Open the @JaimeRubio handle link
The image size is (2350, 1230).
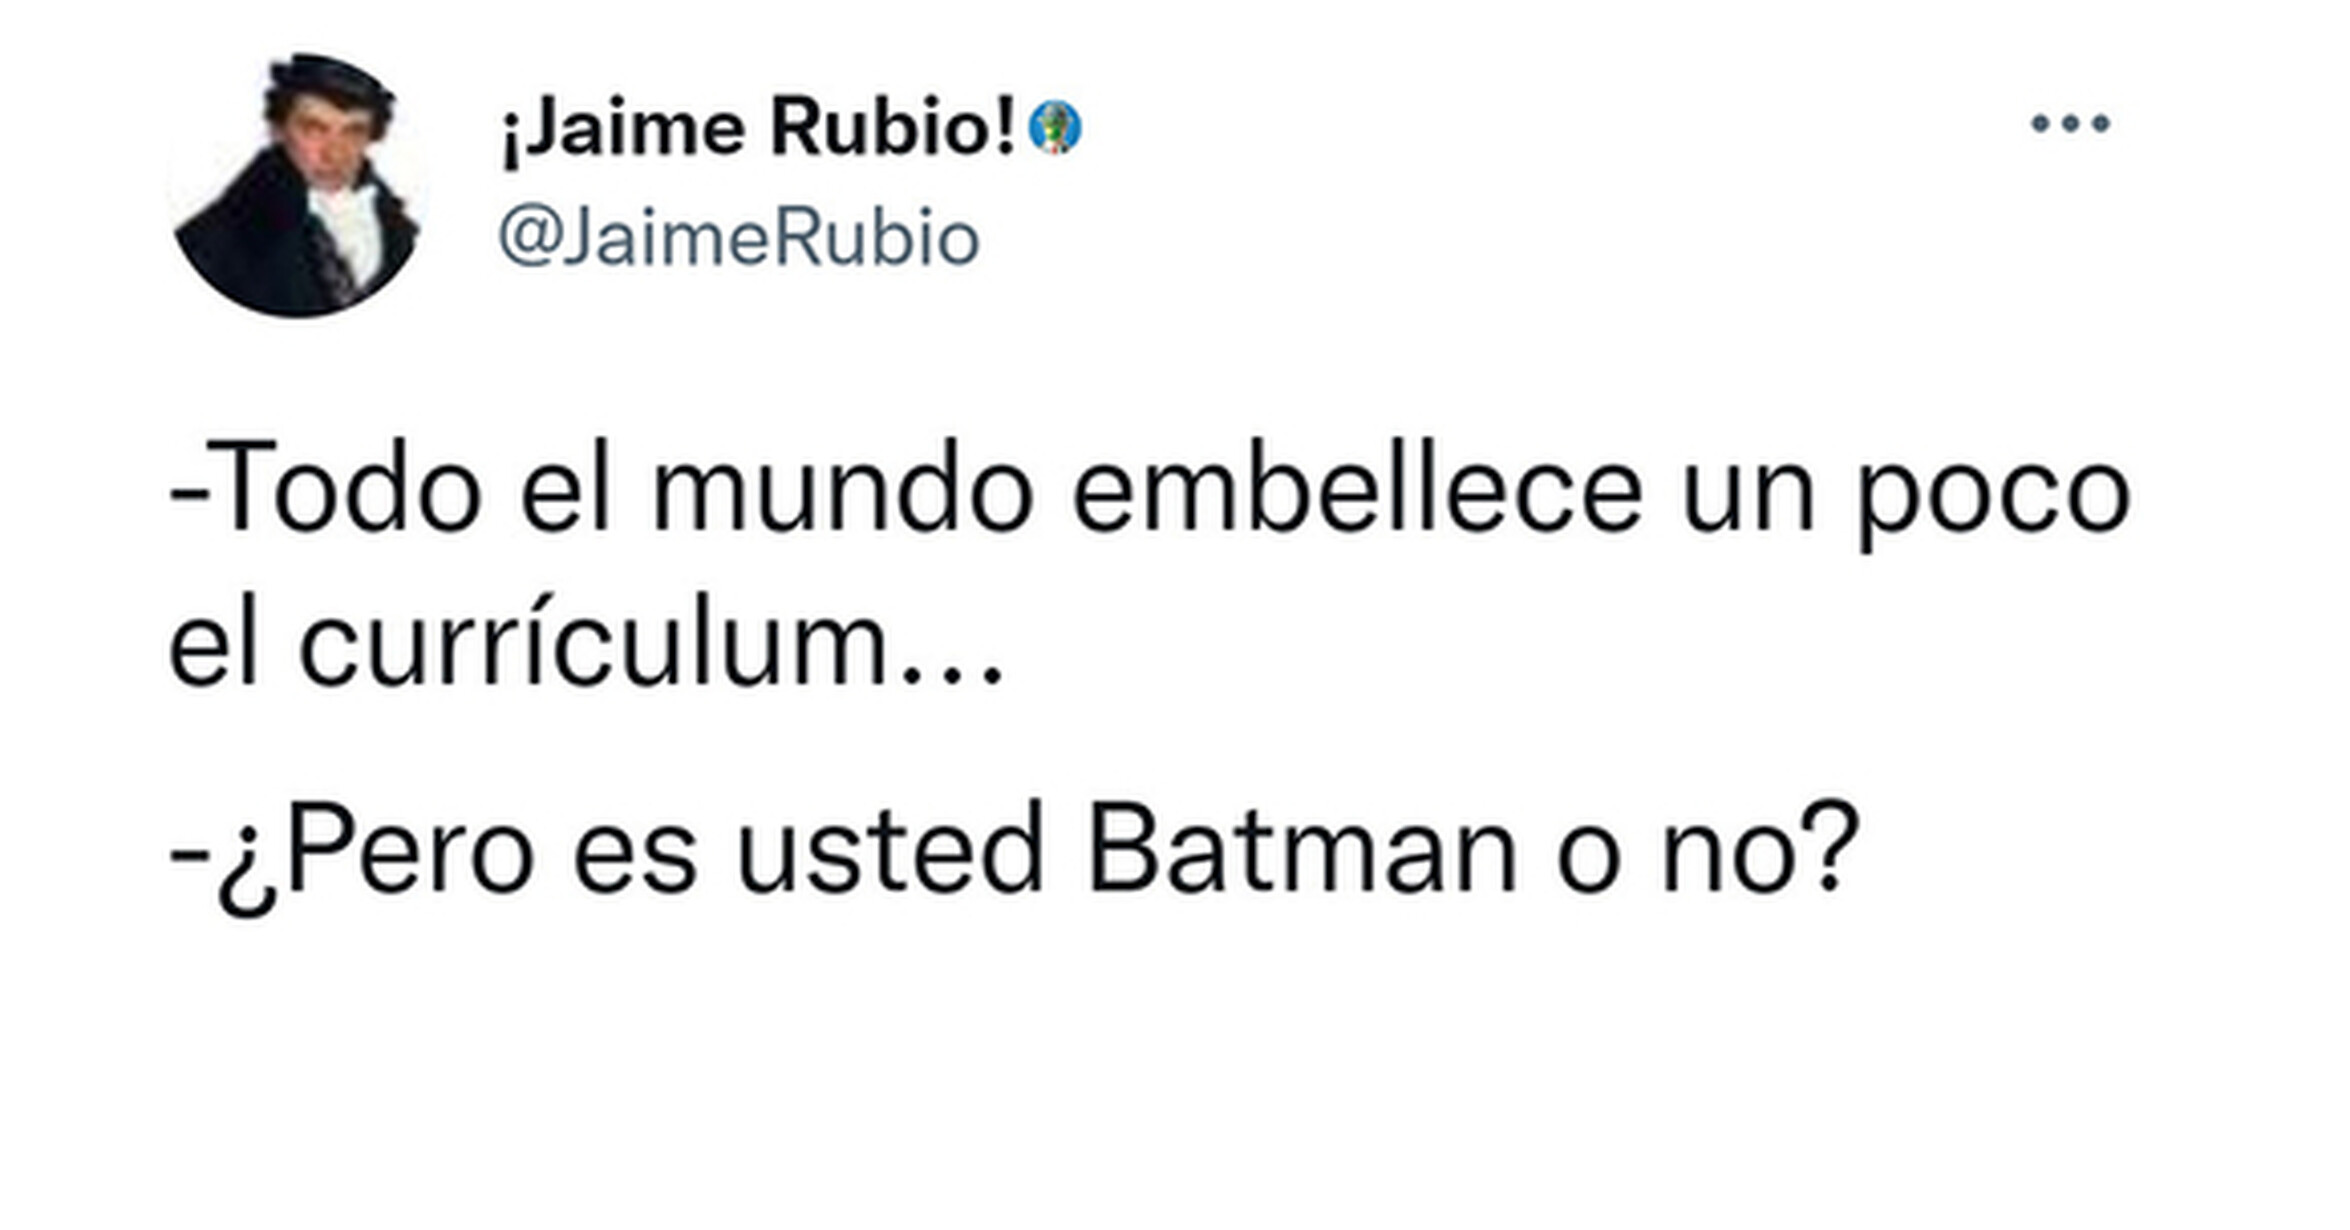point(739,238)
